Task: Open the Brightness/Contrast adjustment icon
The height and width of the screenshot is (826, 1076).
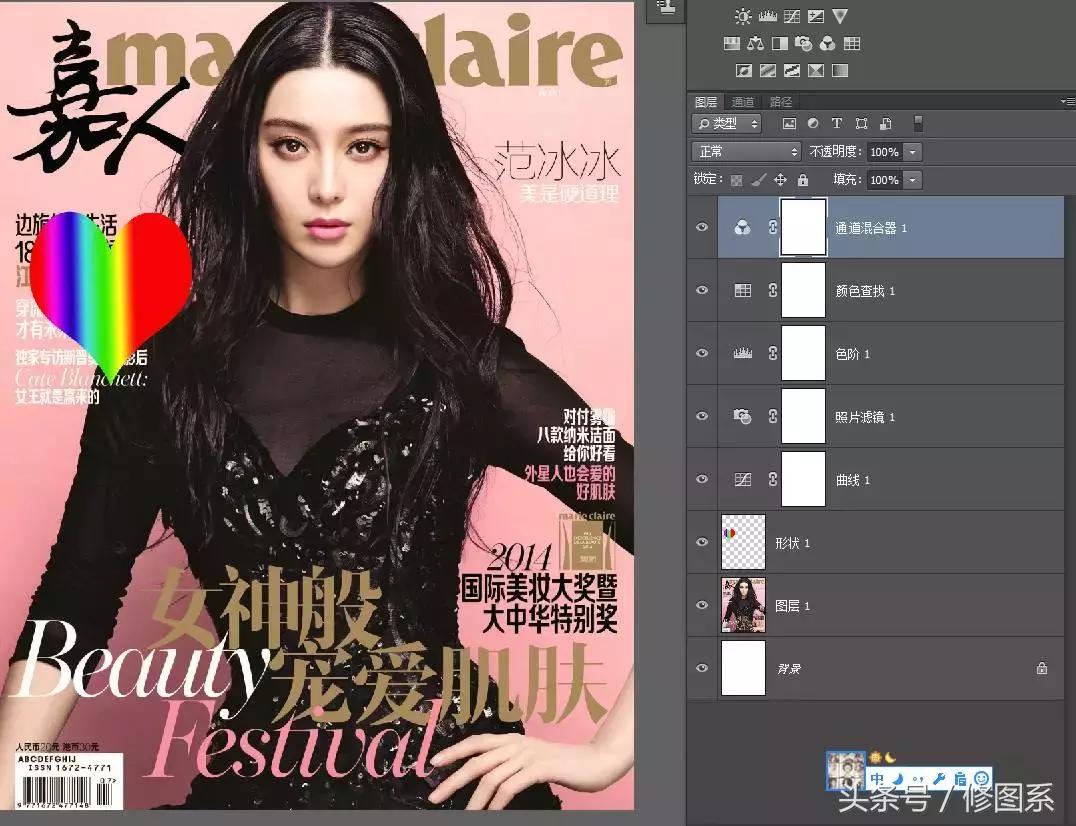Action: click(x=742, y=16)
